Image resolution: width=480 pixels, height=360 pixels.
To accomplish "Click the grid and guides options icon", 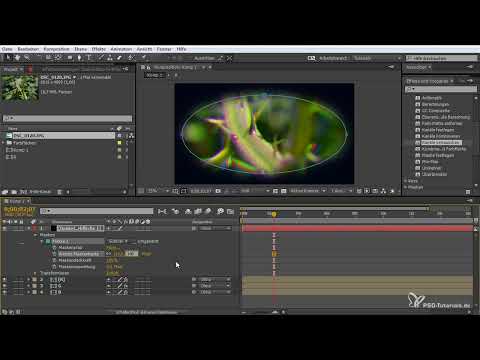I will point(175,191).
